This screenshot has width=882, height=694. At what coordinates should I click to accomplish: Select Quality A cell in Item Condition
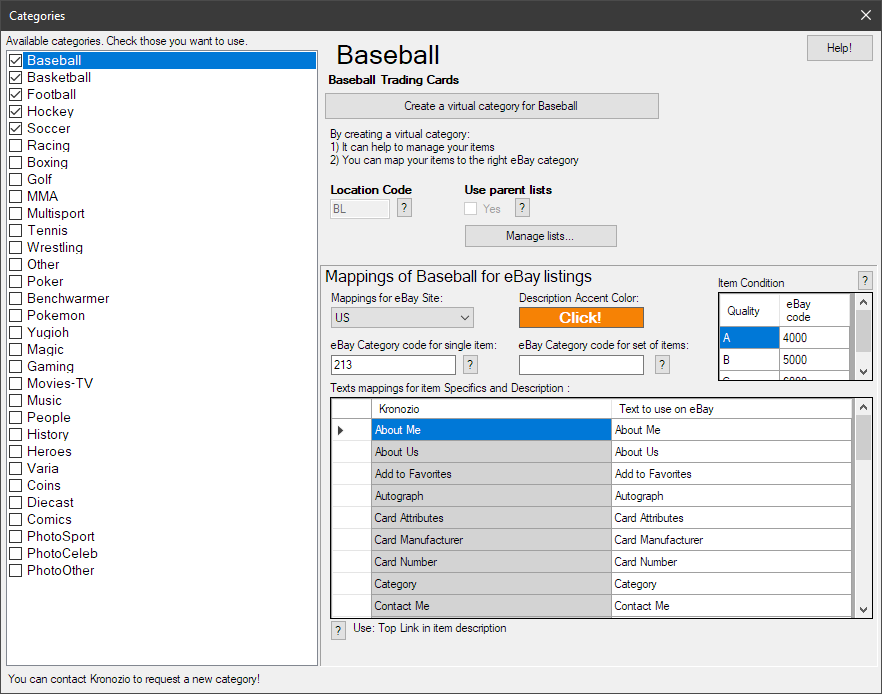click(749, 337)
